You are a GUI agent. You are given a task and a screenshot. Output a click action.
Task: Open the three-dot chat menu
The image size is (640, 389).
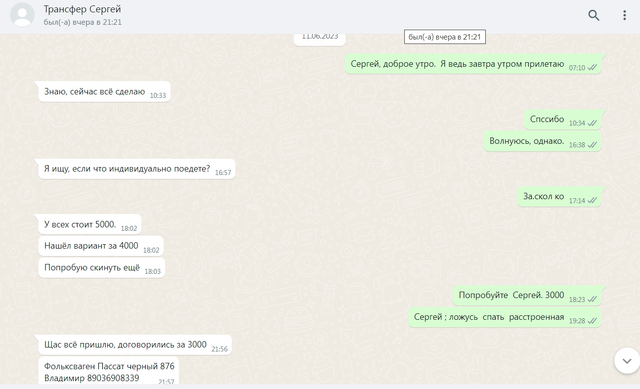coord(624,16)
